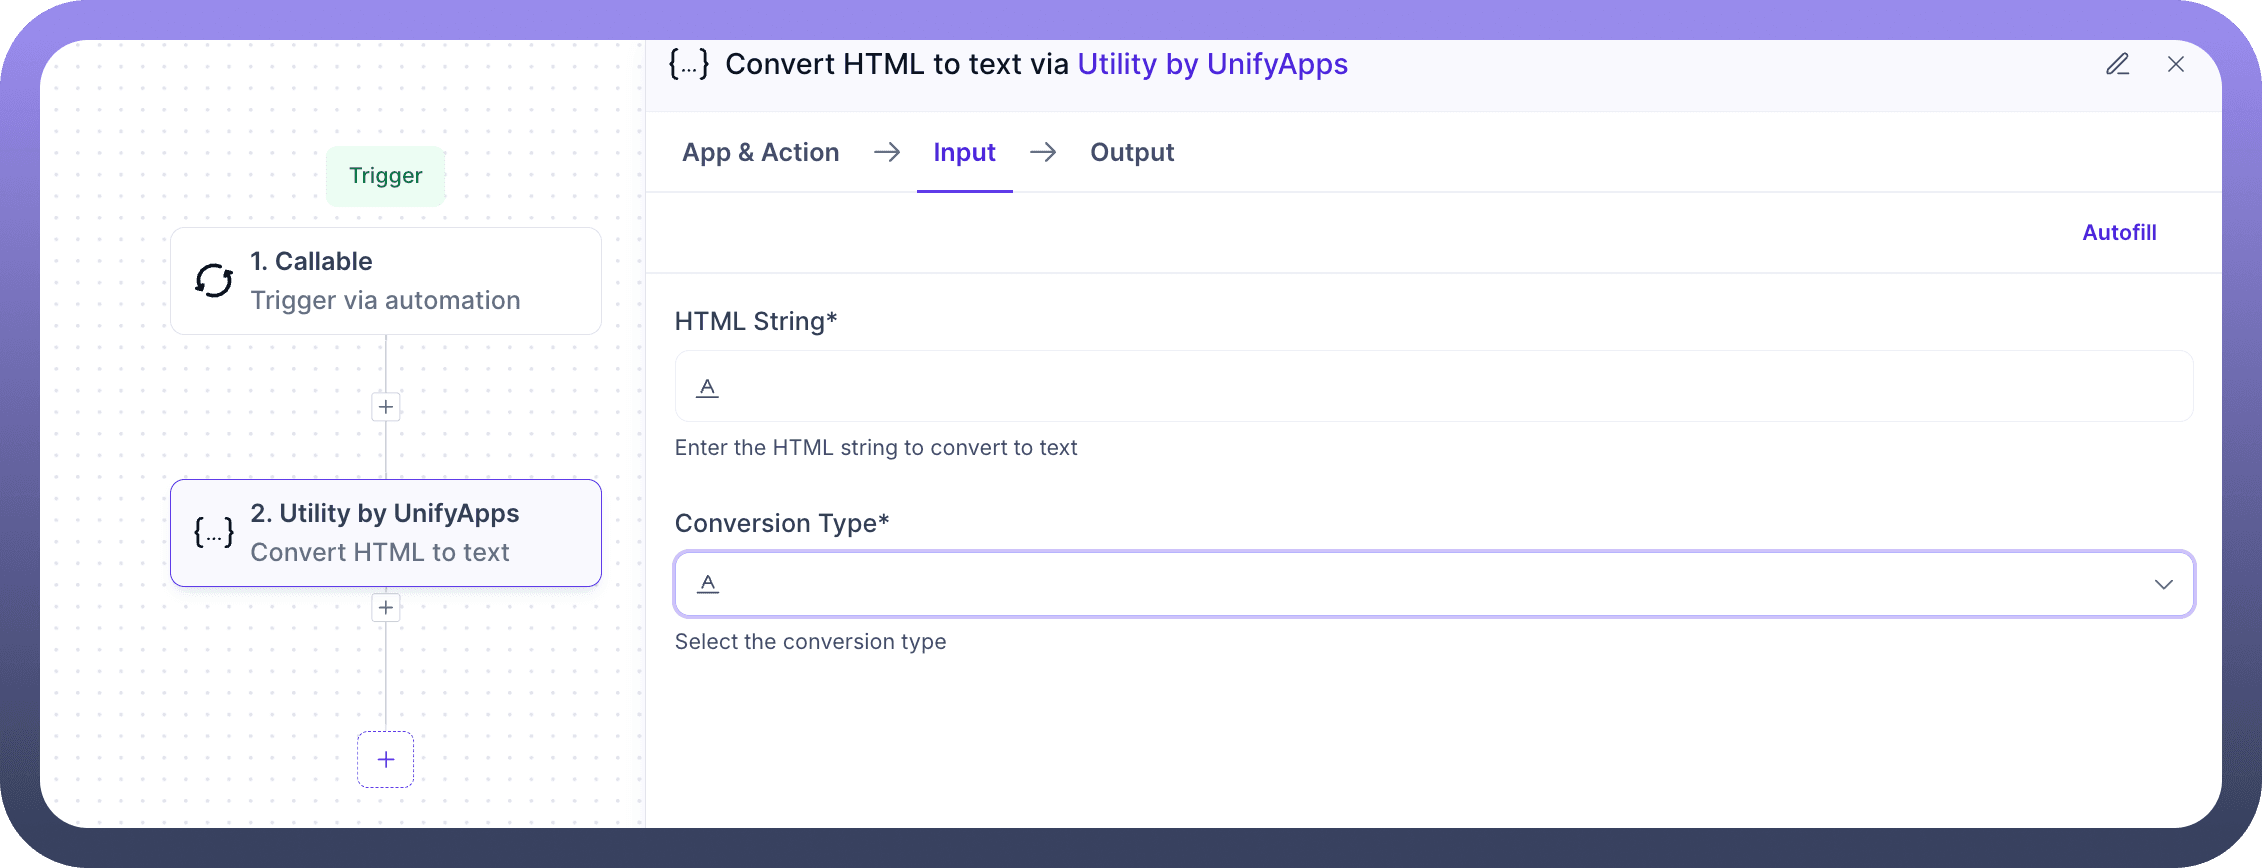The width and height of the screenshot is (2262, 868).
Task: Click text type icon in HTML String field
Action: 707,387
